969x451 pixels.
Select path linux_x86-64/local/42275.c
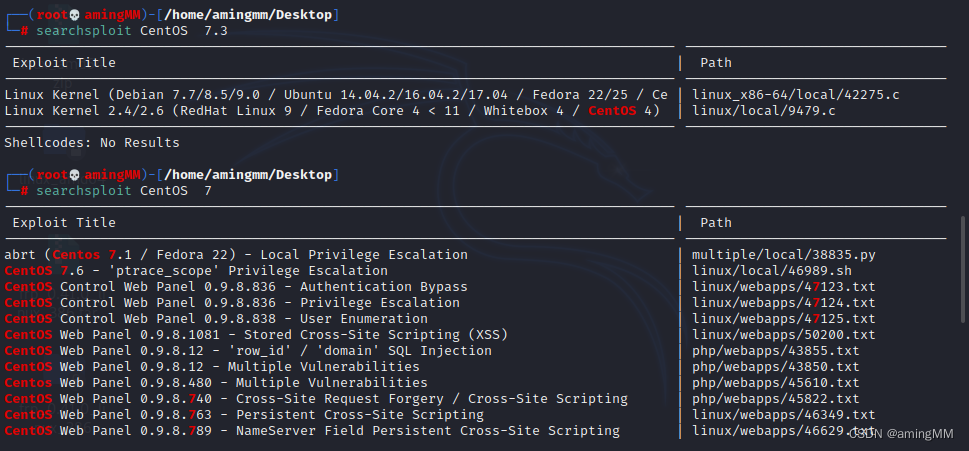(795, 95)
